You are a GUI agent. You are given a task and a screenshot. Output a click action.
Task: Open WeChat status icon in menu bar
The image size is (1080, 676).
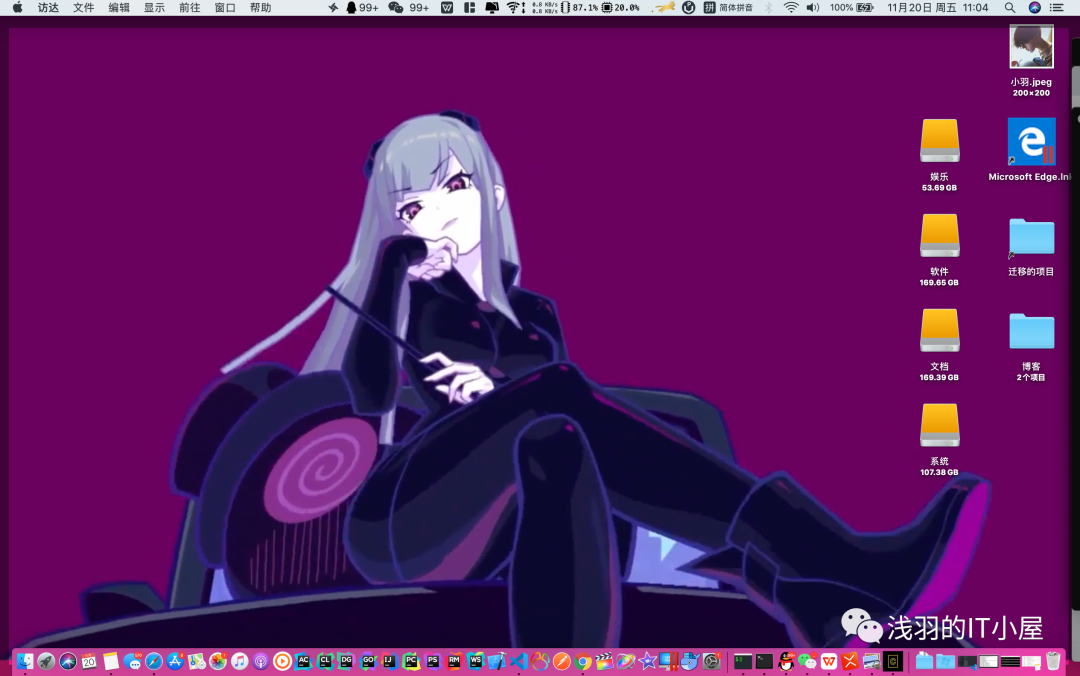click(x=408, y=8)
